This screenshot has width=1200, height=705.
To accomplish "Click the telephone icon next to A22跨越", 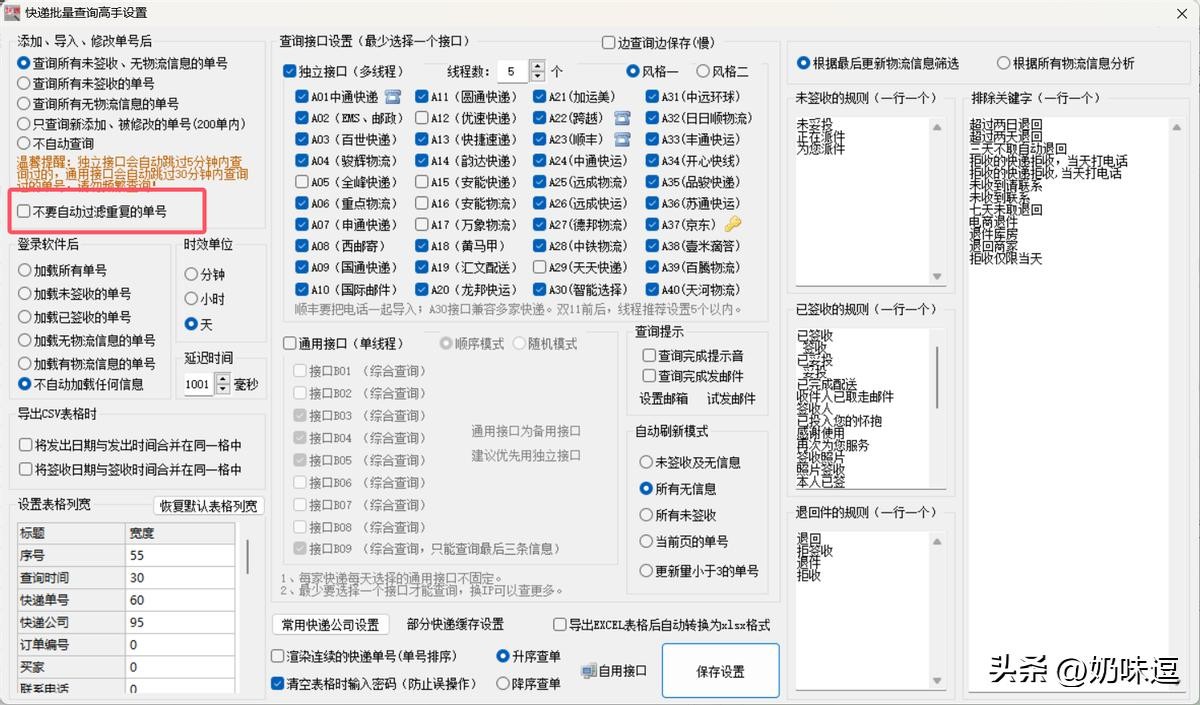I will point(621,118).
